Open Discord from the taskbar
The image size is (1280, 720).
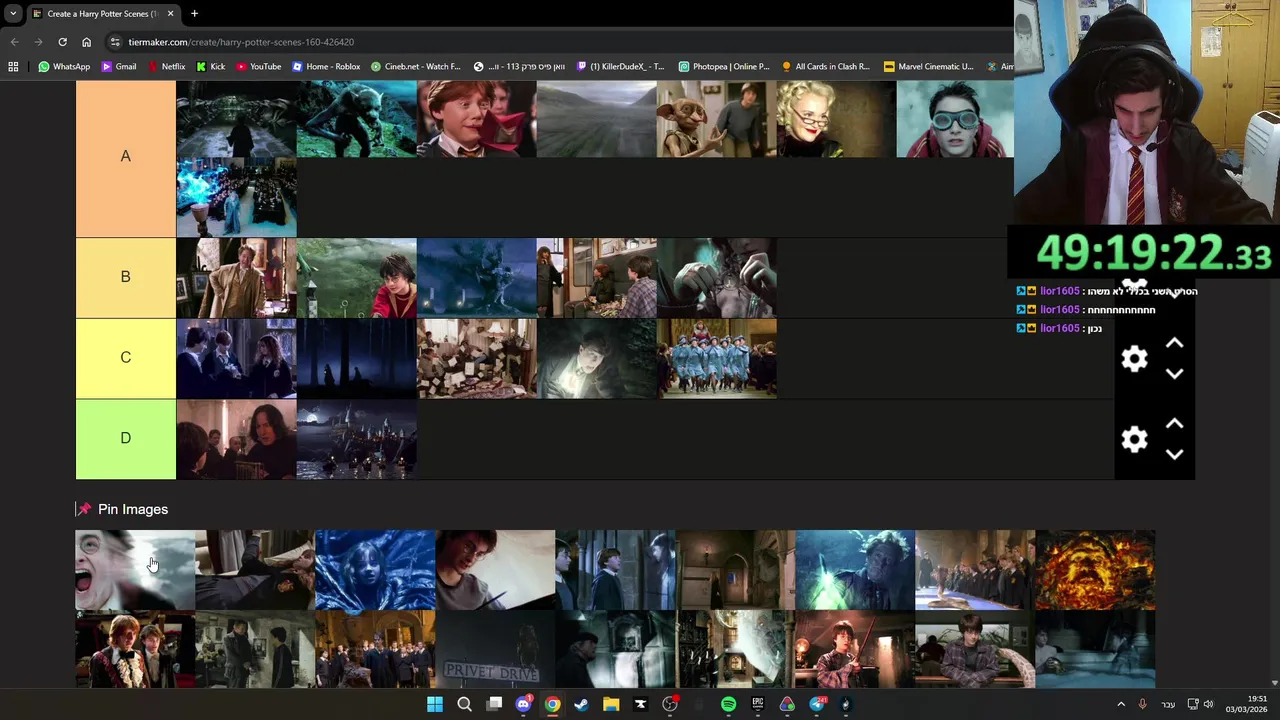point(523,704)
